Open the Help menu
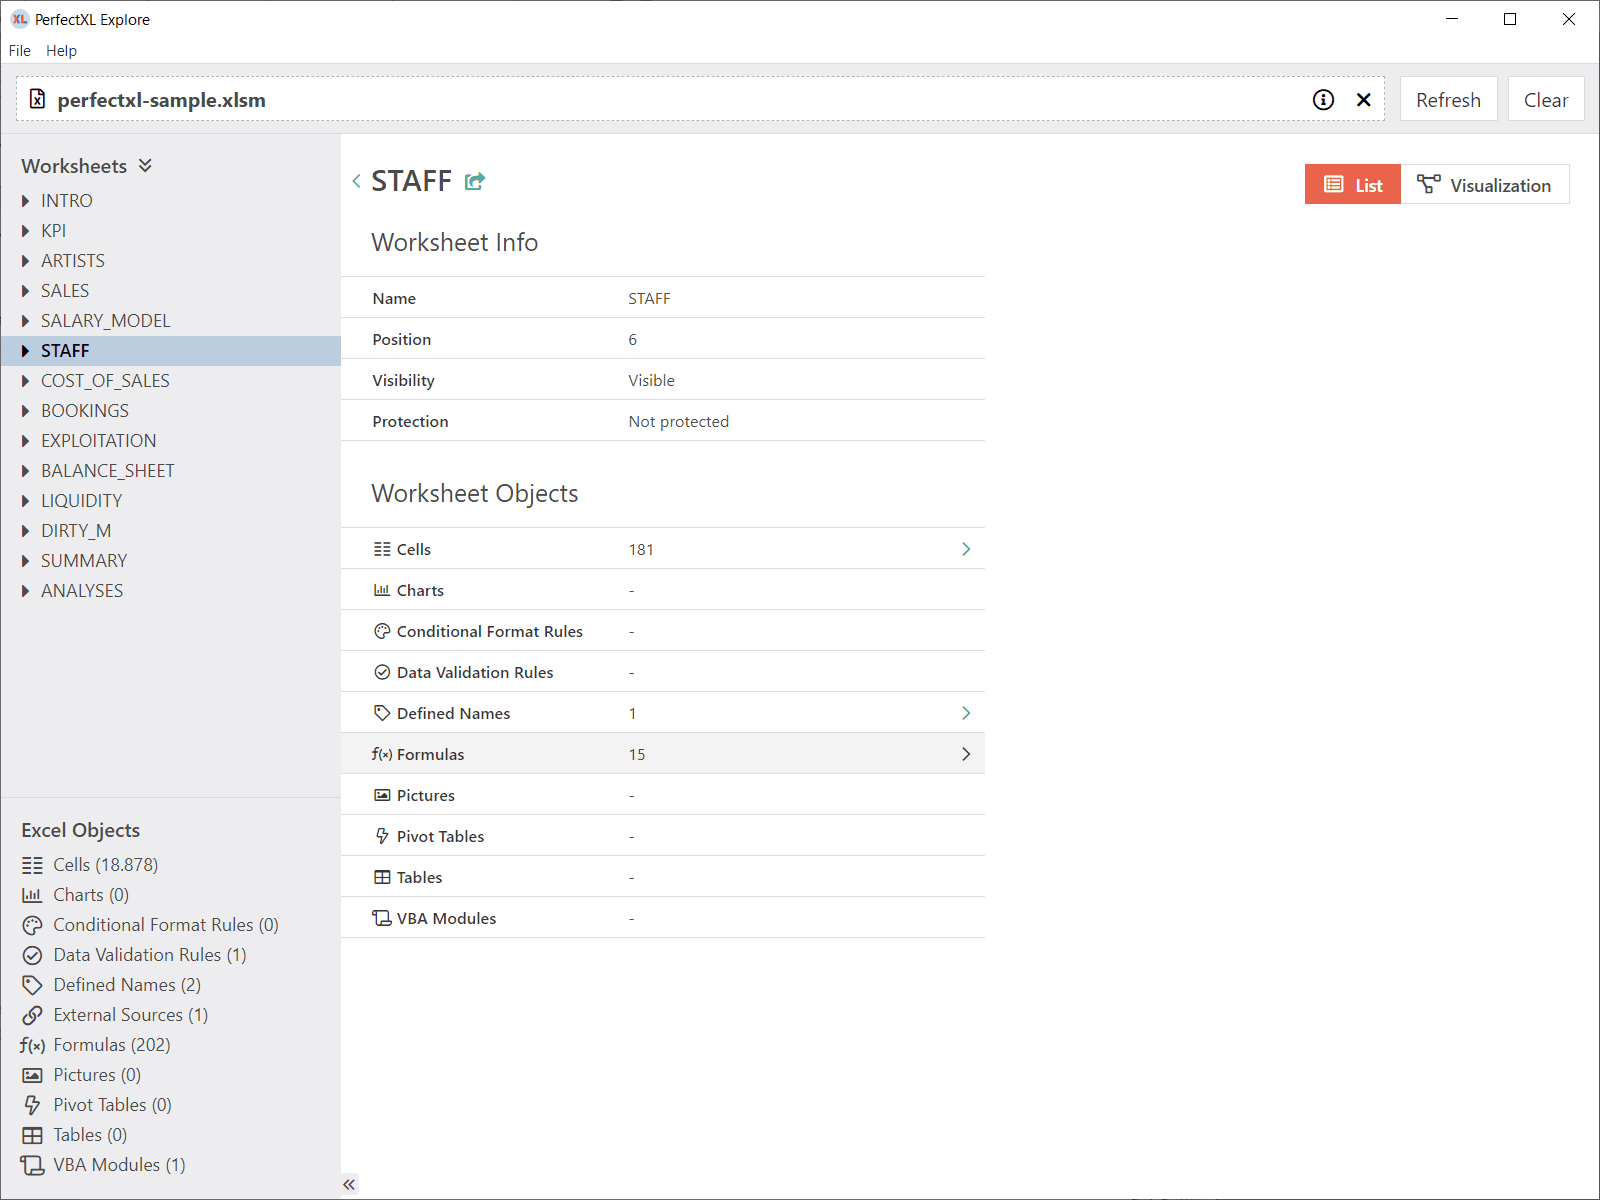The height and width of the screenshot is (1200, 1600). click(61, 51)
